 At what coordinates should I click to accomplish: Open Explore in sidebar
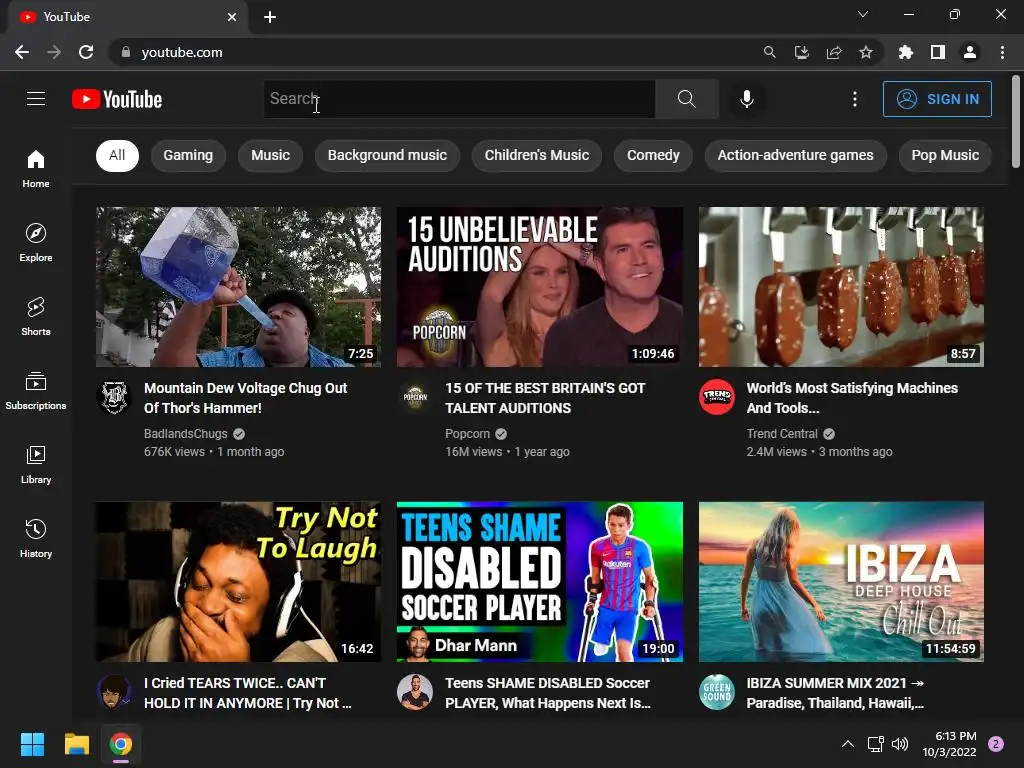[36, 243]
